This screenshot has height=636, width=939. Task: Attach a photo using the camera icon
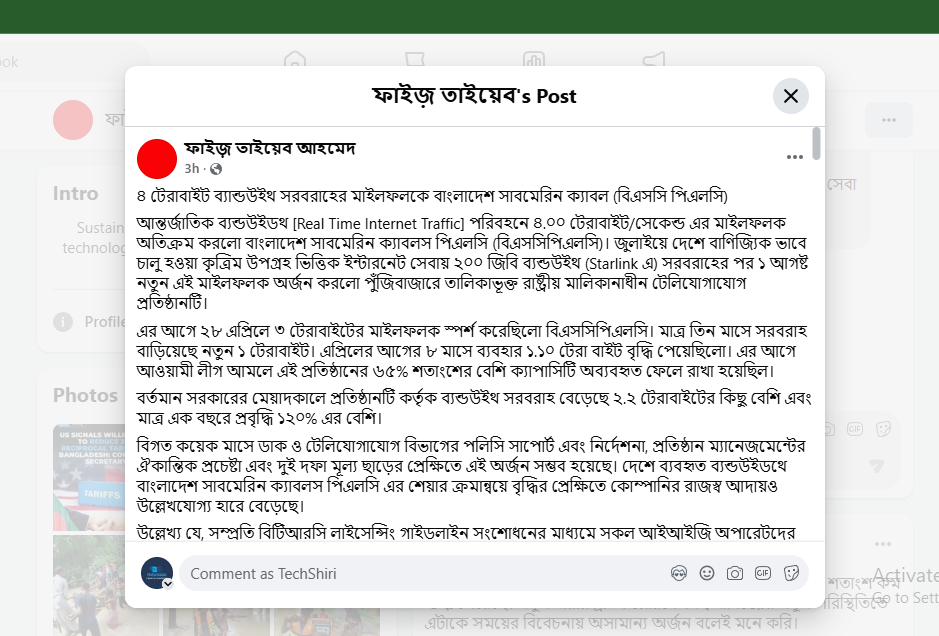(x=735, y=573)
